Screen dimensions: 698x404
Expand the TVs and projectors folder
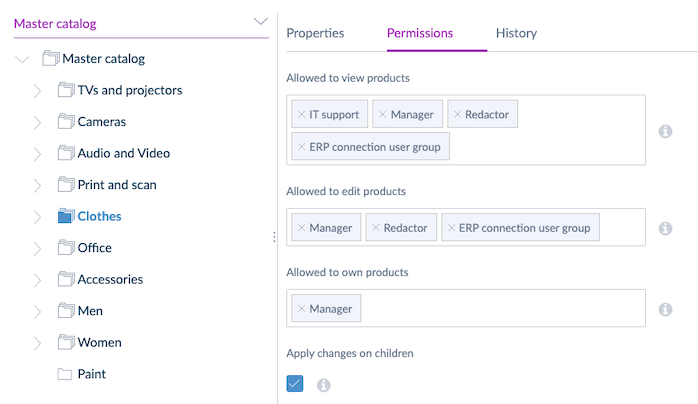coord(37,91)
